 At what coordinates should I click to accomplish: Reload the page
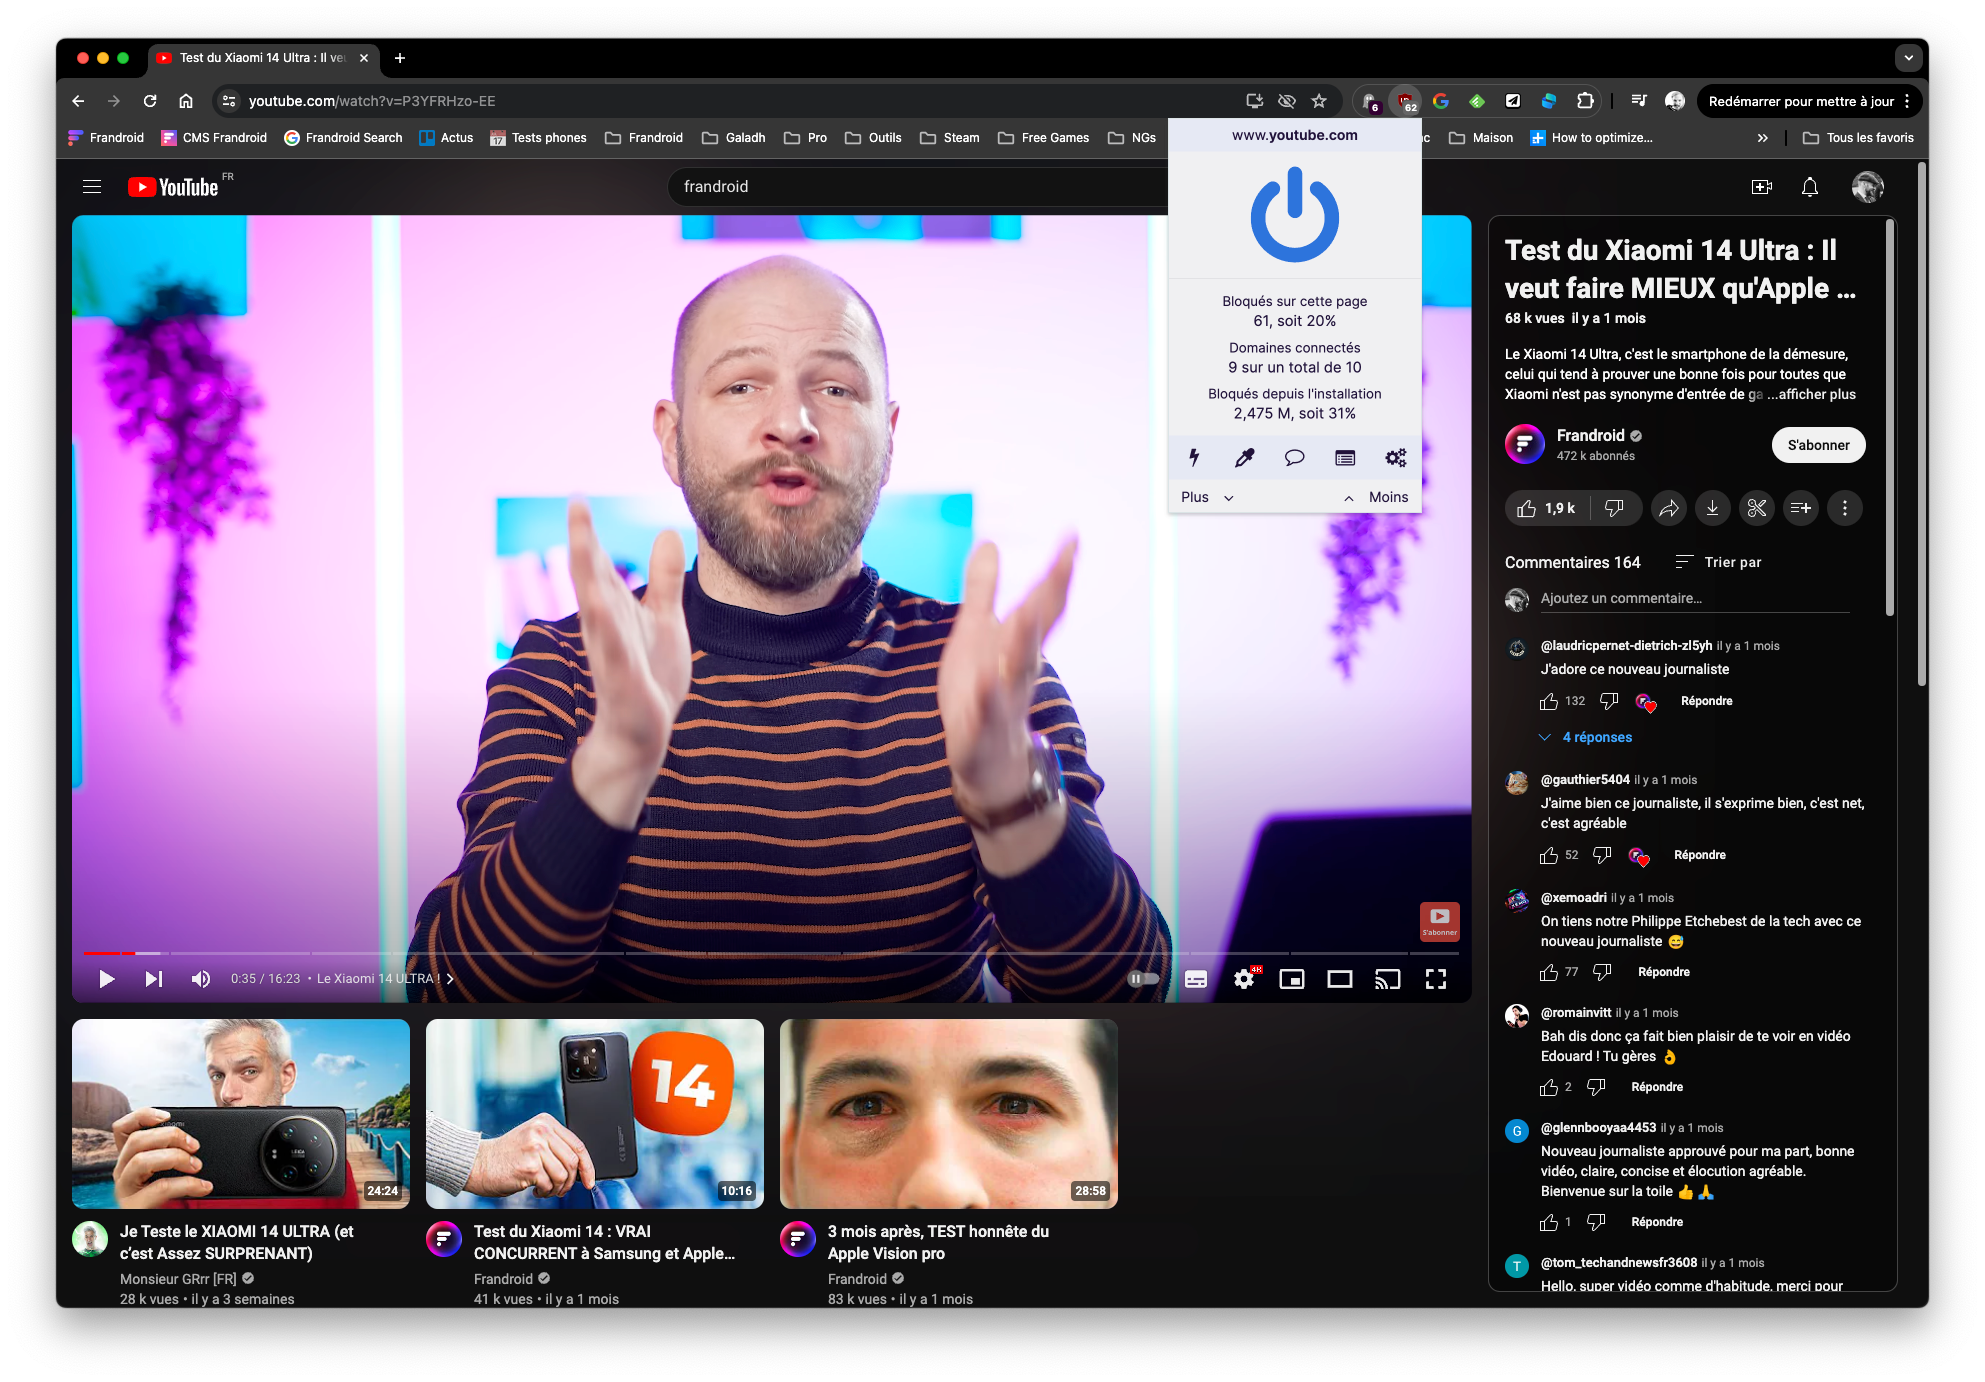tap(150, 101)
